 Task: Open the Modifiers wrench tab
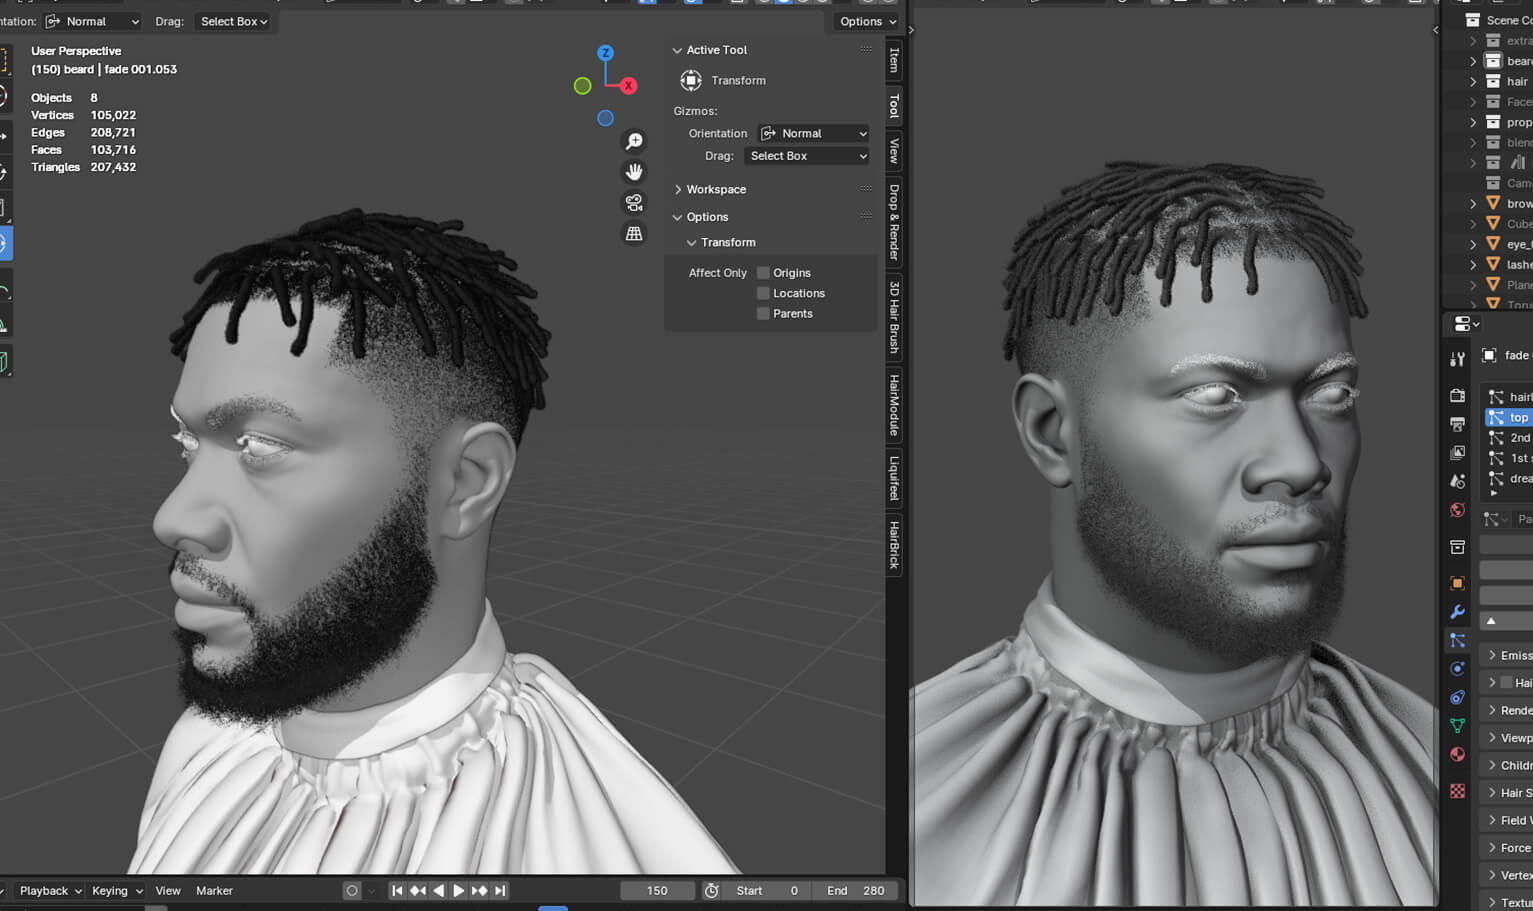1457,611
